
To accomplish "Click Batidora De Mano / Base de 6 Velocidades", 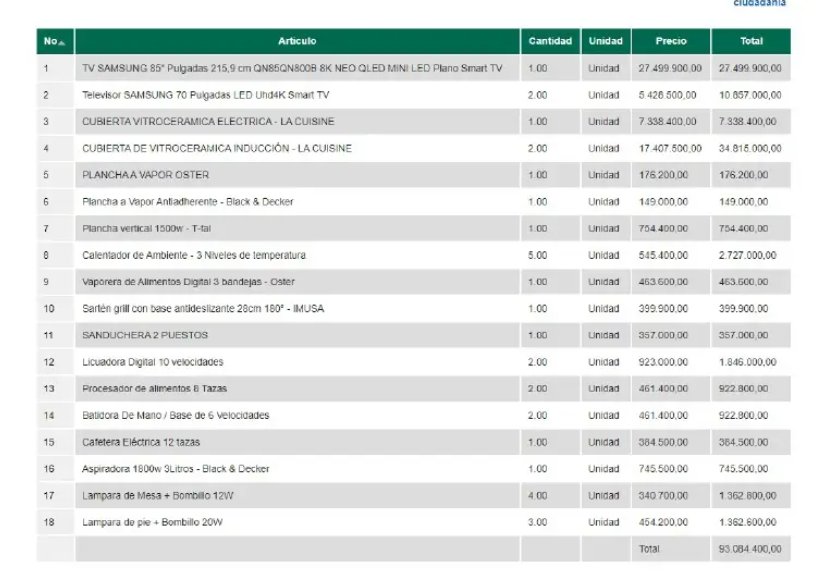I will click(x=175, y=415).
